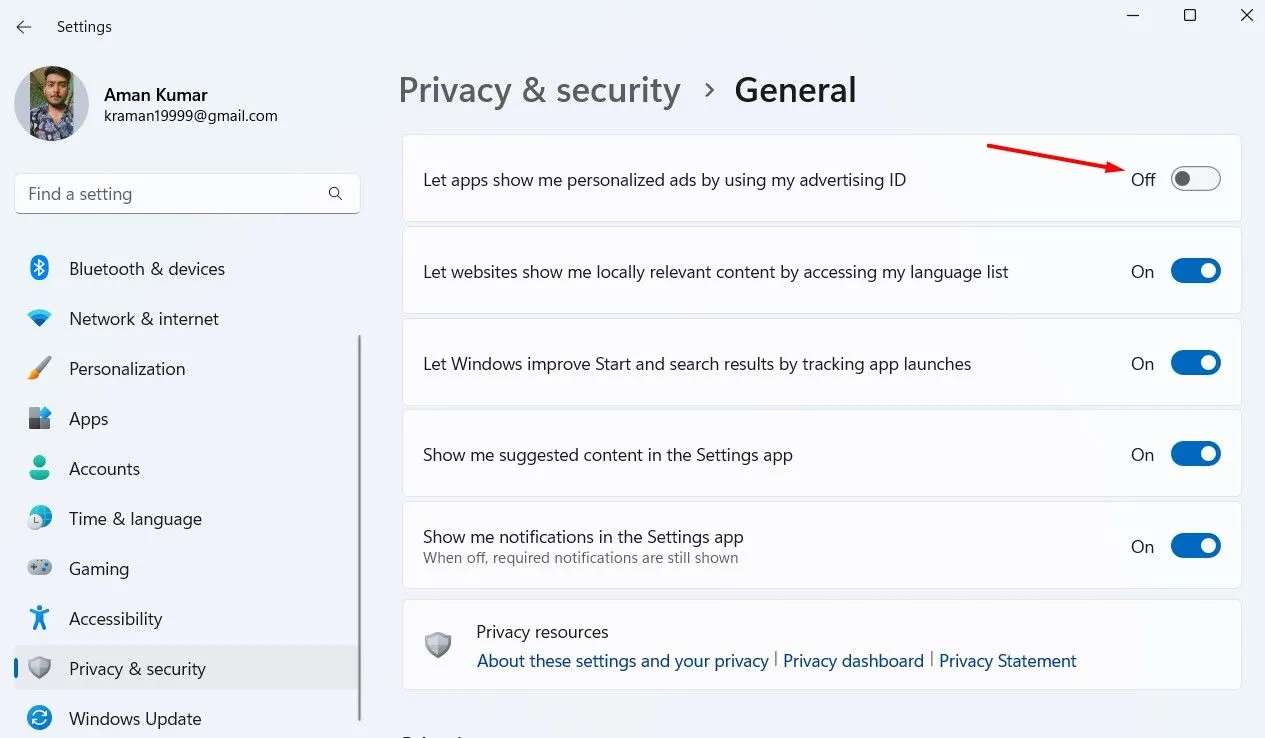
Task: Turn off tracking app launches toggle
Action: click(1195, 363)
